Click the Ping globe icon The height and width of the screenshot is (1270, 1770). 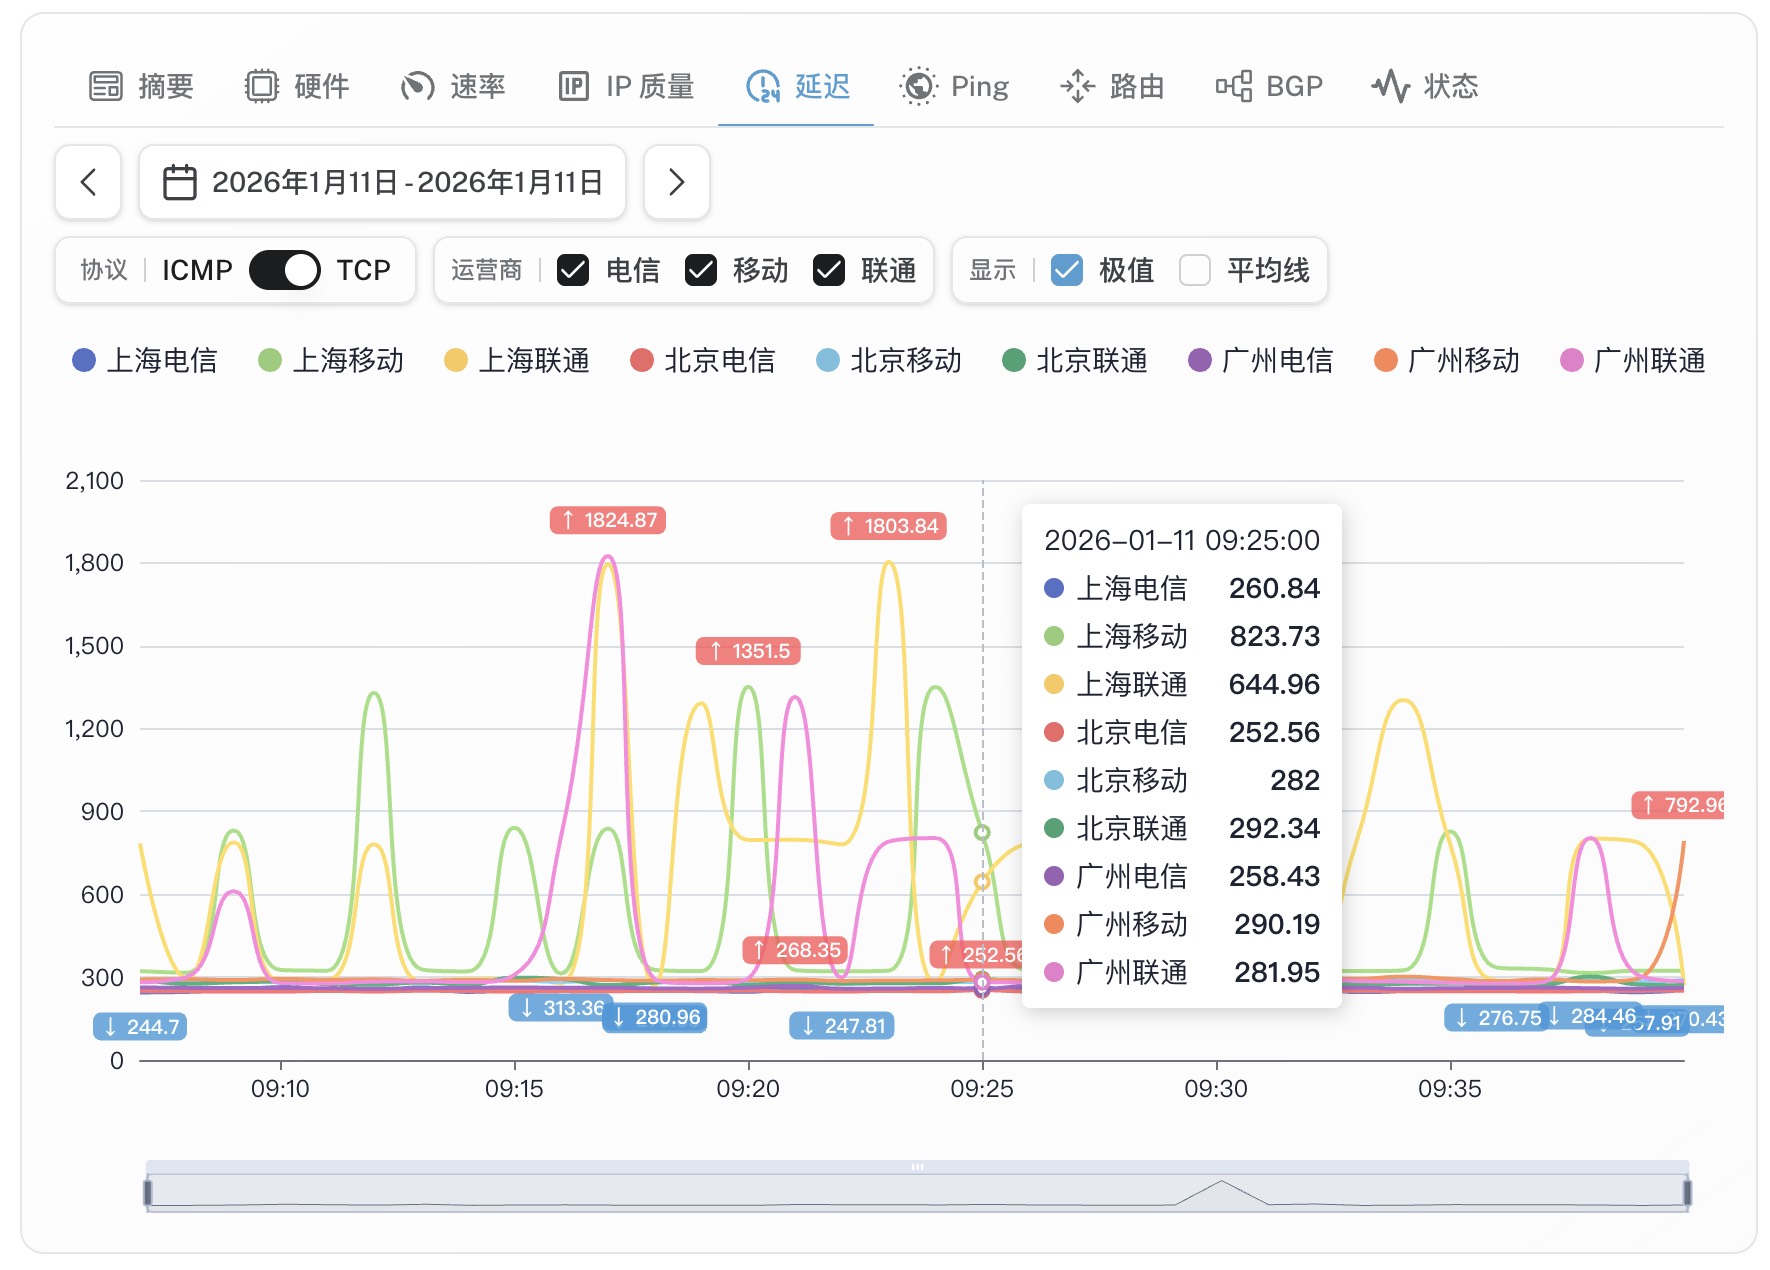click(x=918, y=86)
